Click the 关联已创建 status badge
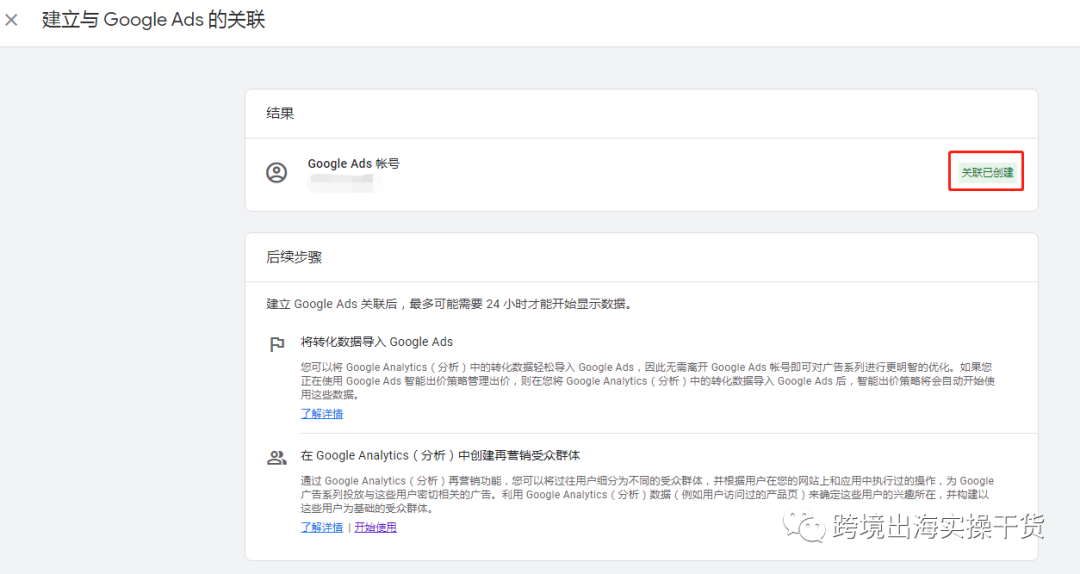Screen dimensions: 1080x574 click(987, 172)
